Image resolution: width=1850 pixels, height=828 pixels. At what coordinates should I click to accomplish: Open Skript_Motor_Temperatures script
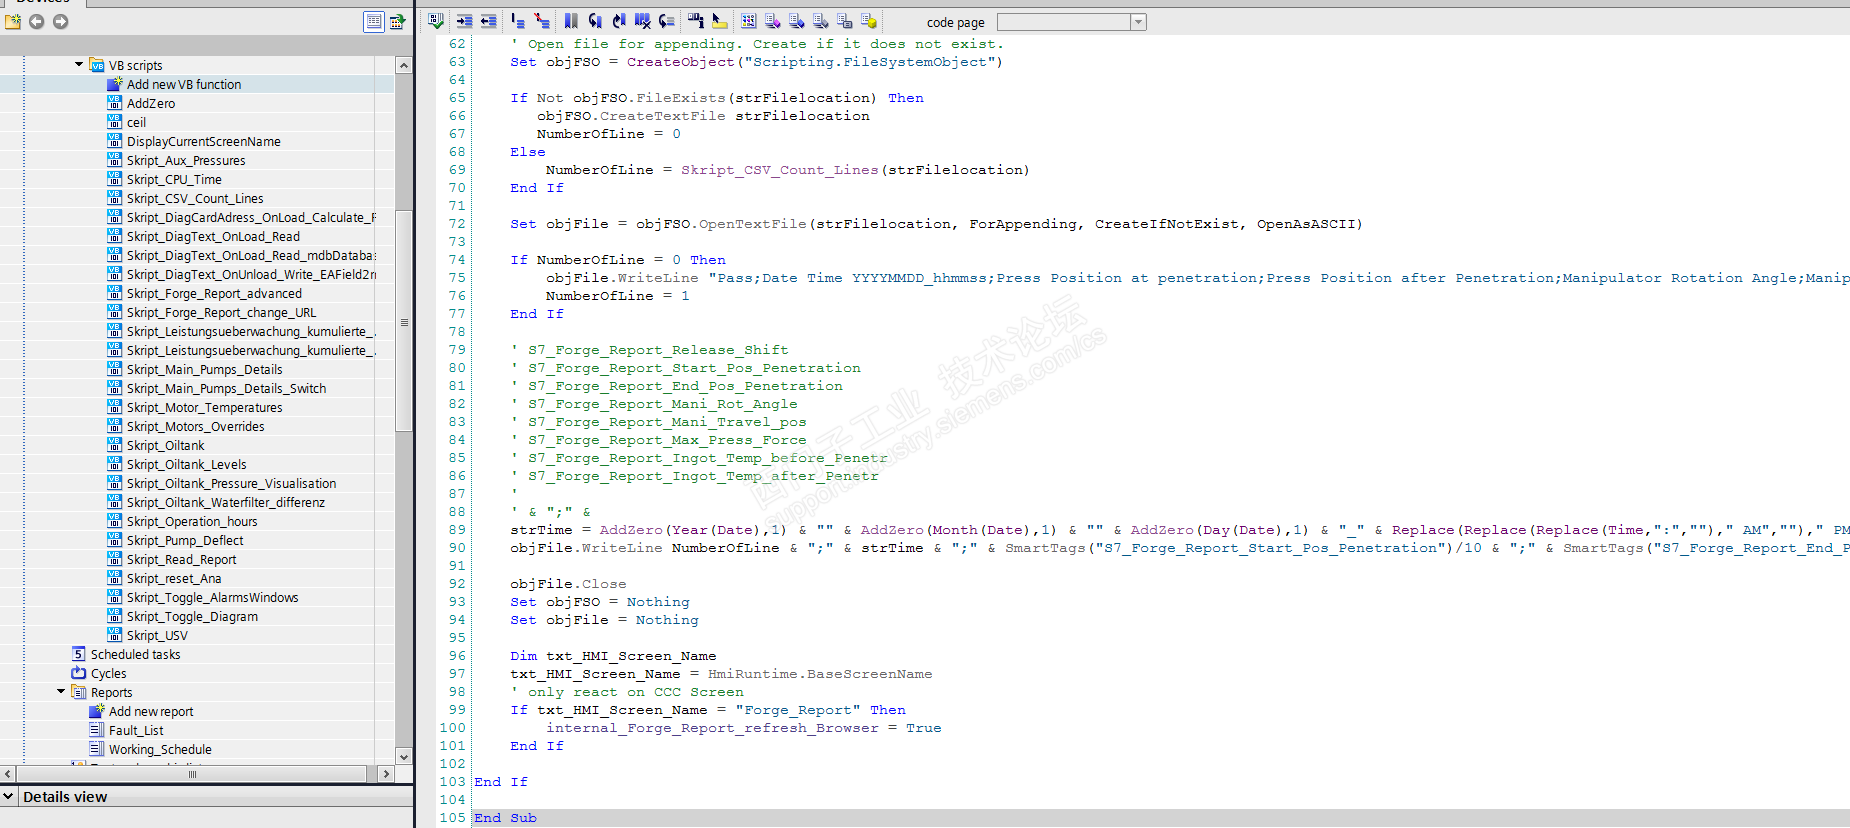pos(204,408)
